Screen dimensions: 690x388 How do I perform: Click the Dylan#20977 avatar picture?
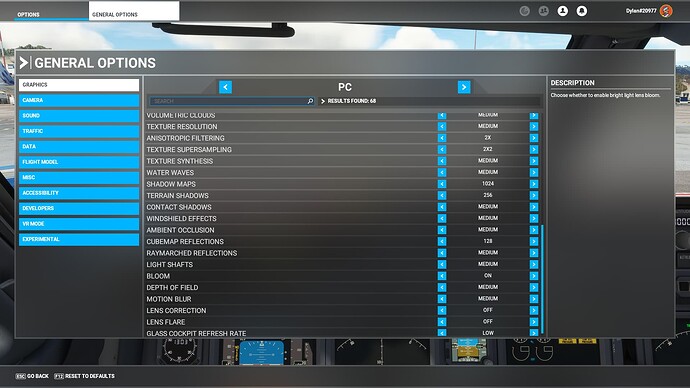click(x=666, y=11)
